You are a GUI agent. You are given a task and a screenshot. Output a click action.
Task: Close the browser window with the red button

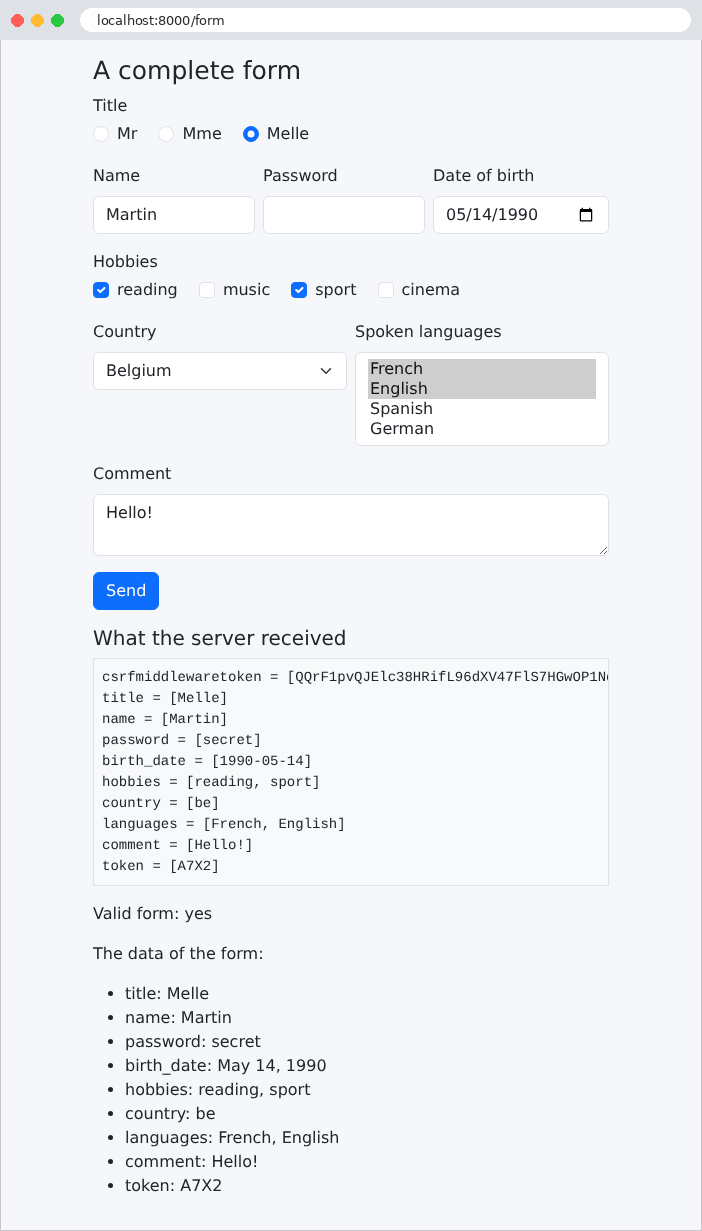pos(17,20)
